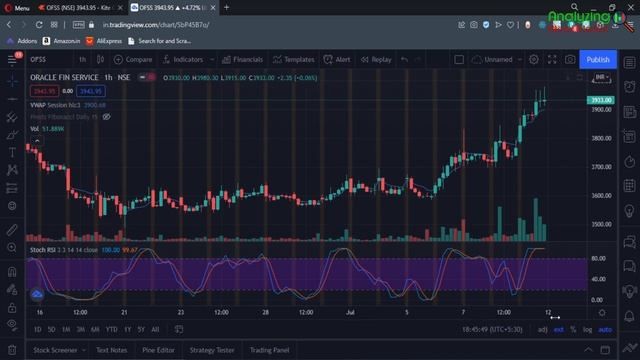Activate the zoom in tool
Viewport: 640px width, 360px height.
[12, 247]
